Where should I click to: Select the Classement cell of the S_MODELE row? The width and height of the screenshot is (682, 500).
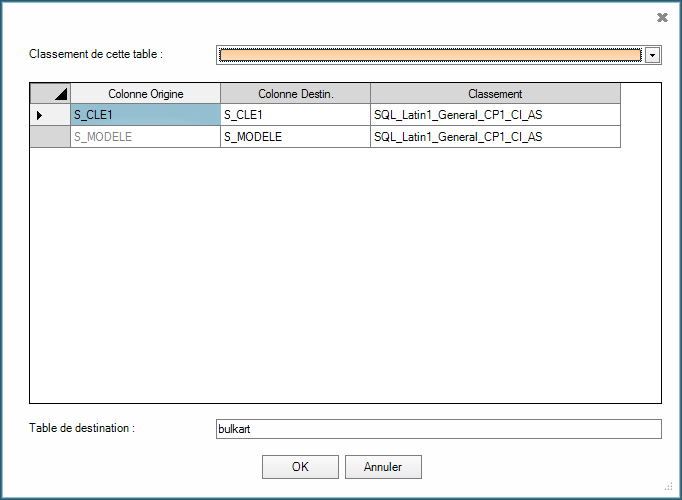(495, 137)
